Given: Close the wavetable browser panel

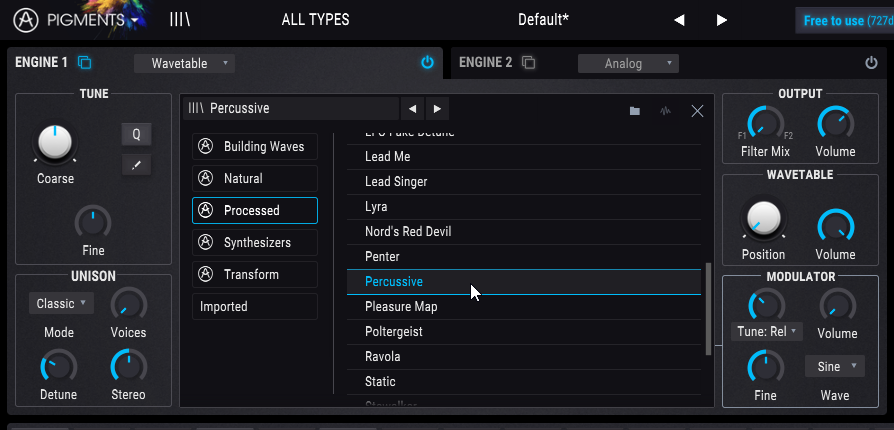Looking at the screenshot, I should pos(697,111).
